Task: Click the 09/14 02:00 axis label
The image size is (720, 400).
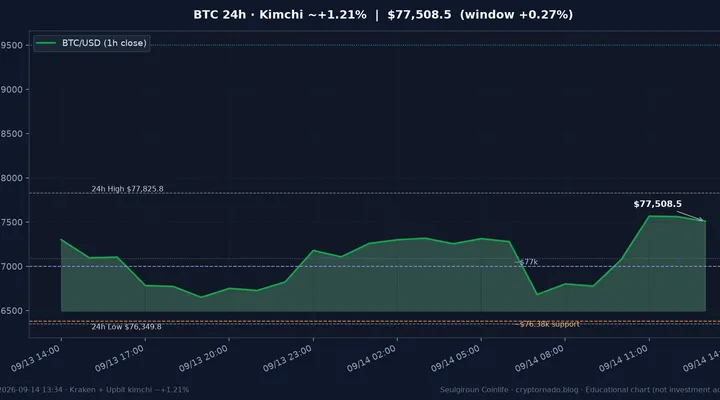Action: (x=371, y=358)
